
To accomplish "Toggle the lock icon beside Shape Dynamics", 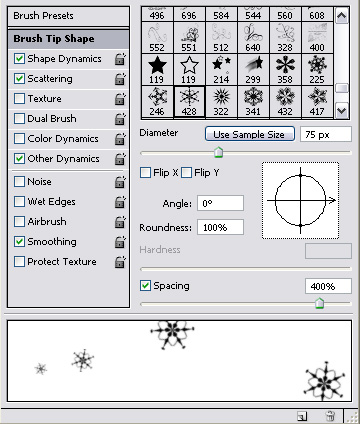I will [x=120, y=59].
